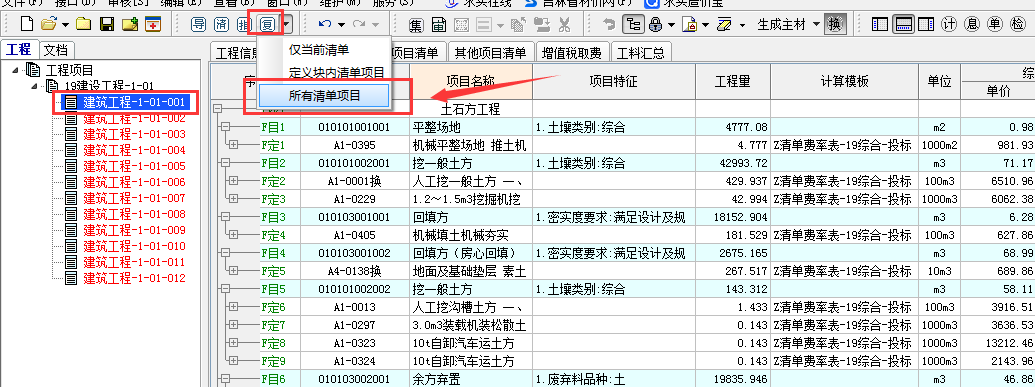Click the eraser highlight toolbar icon

pos(724,25)
